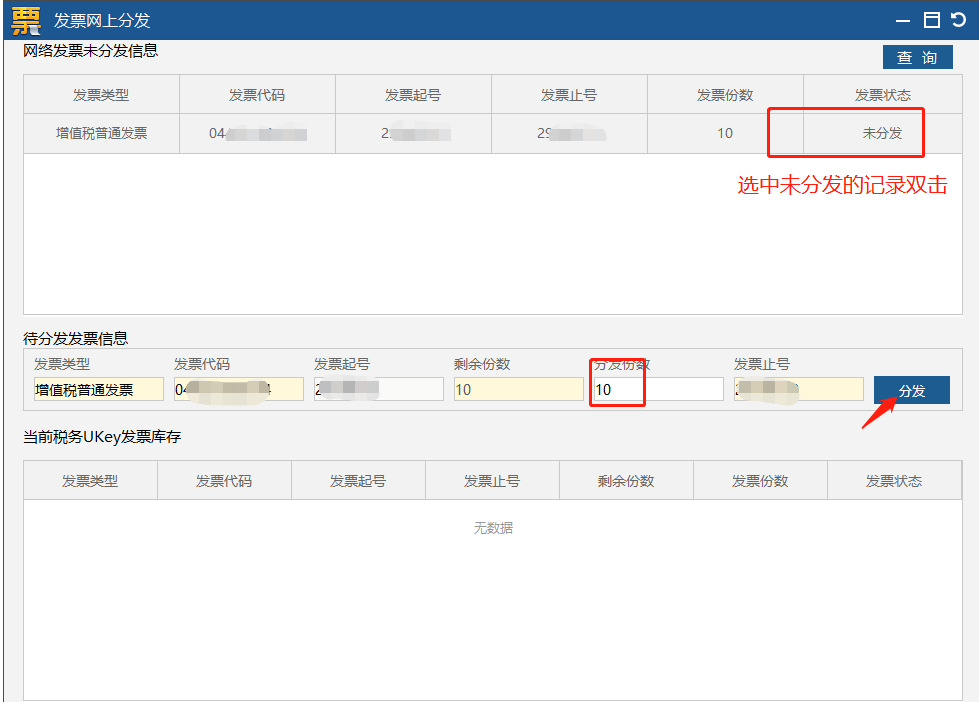Screen dimensions: 979x702
Task: Click 发票起号 header in top table
Action: (x=413, y=95)
